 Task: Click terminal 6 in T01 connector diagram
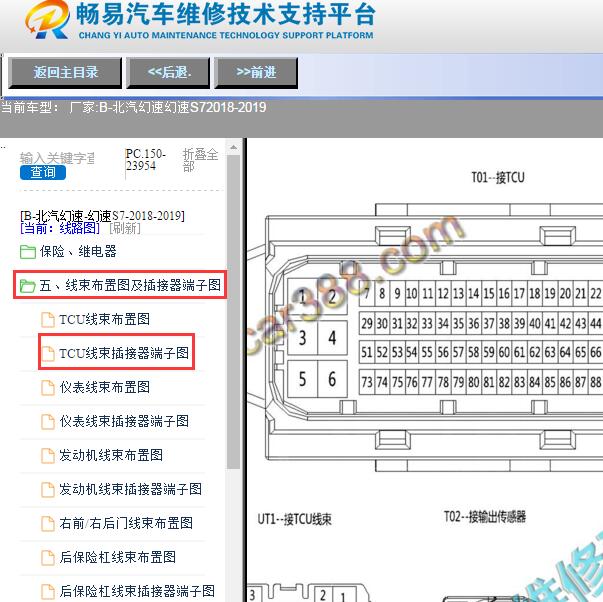pos(332,379)
